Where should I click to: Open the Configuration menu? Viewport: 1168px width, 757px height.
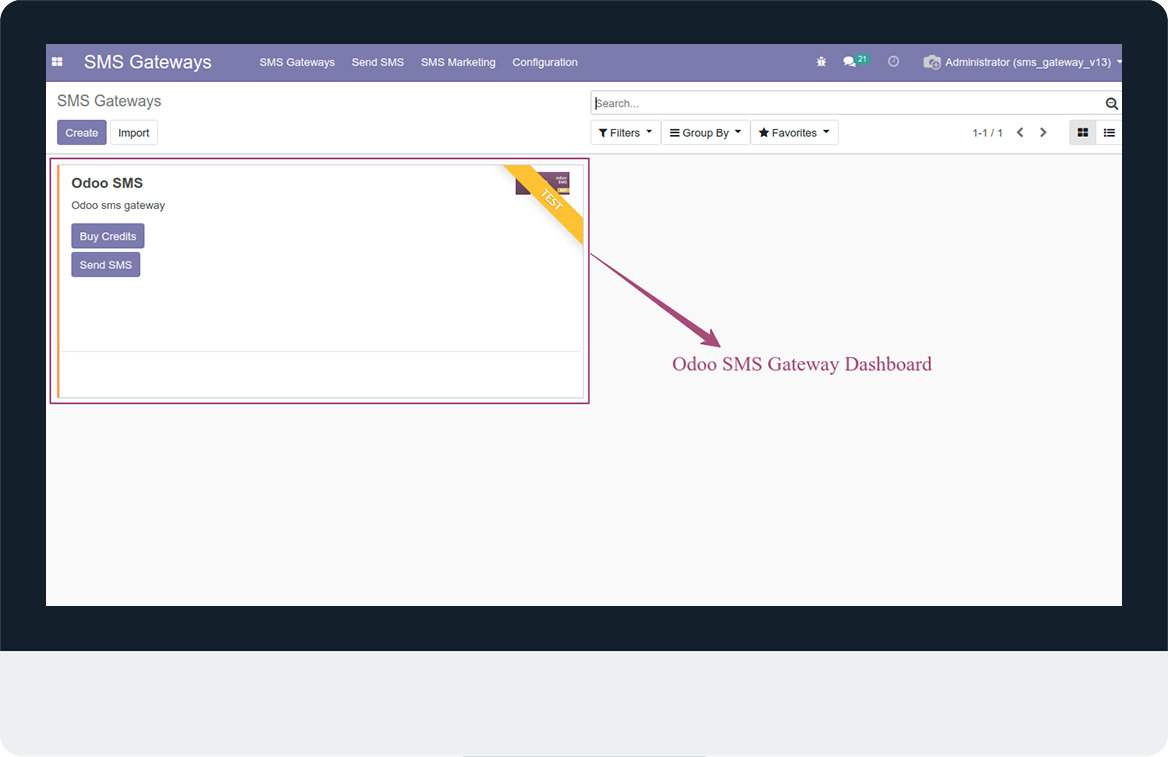(x=545, y=63)
